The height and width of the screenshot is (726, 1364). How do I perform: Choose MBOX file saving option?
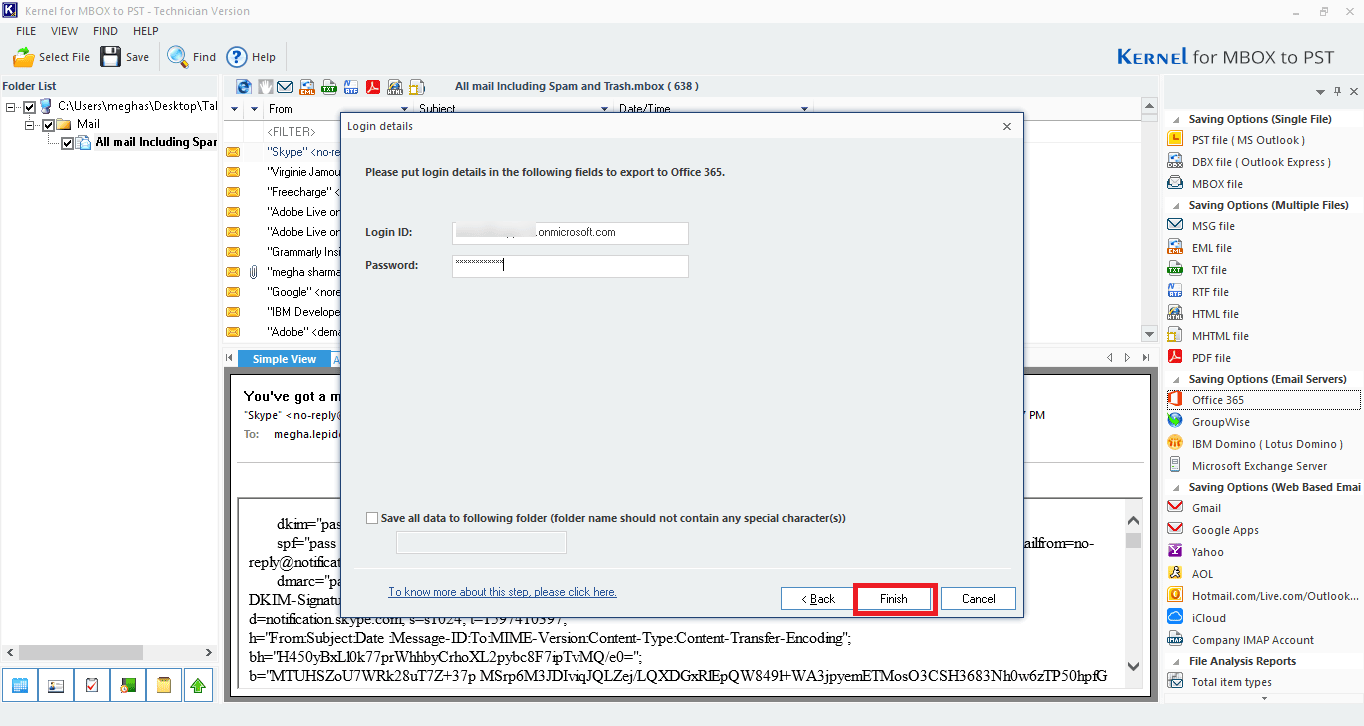pyautogui.click(x=1217, y=184)
